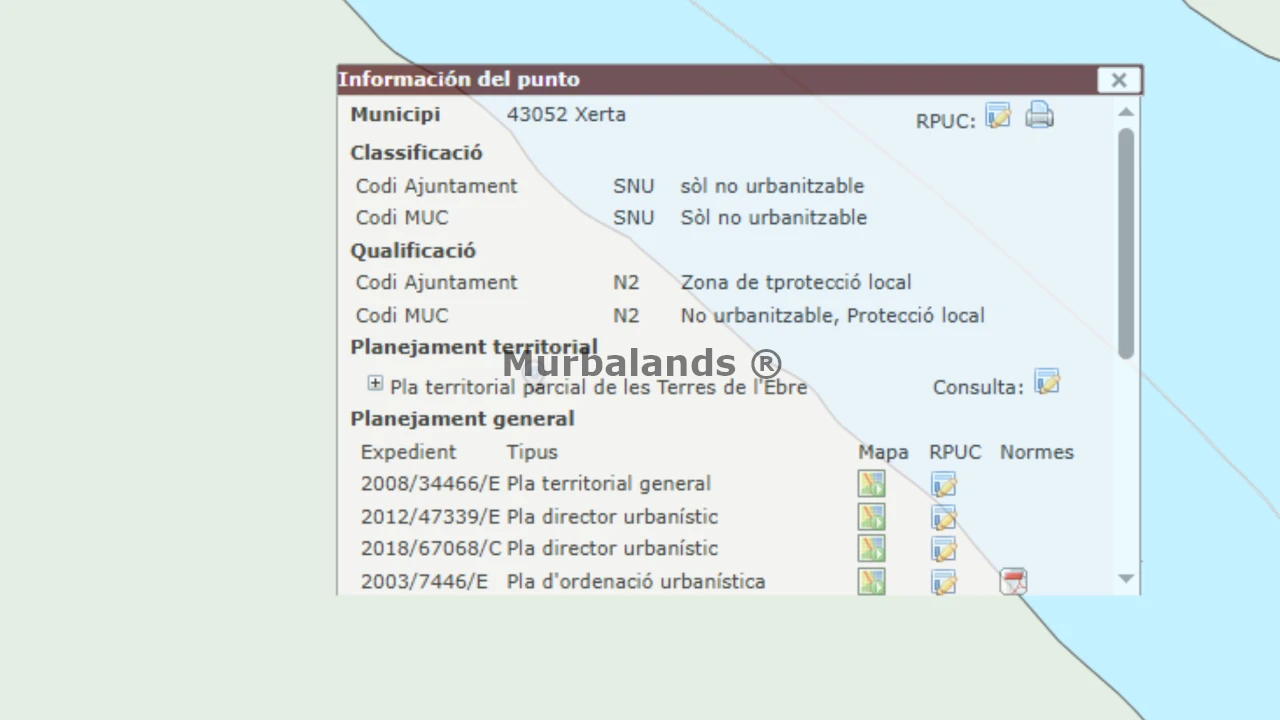Open RPUC record for expedient 2012/47339/E

[x=943, y=517]
